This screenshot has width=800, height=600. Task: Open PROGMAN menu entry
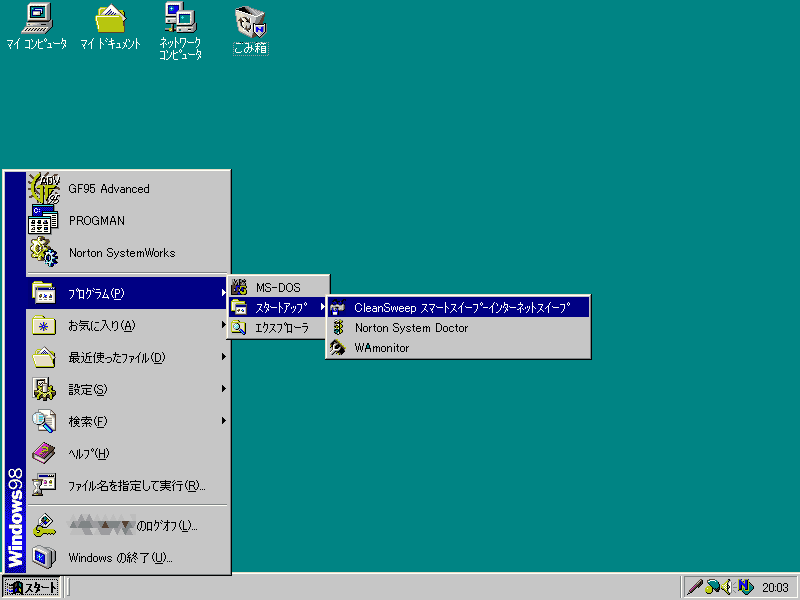pos(127,220)
